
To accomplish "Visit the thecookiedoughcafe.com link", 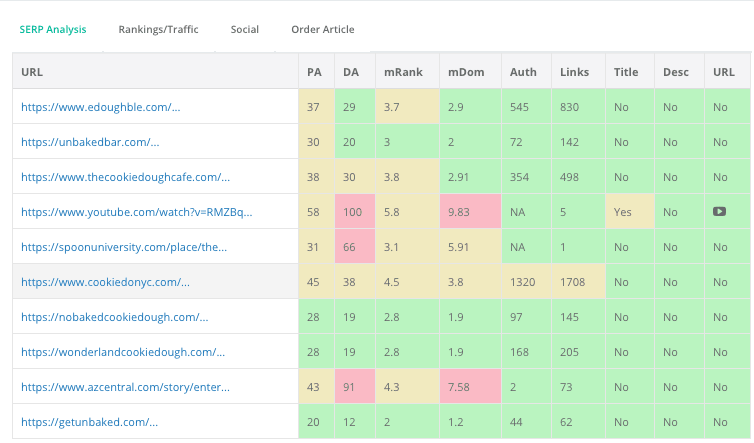I will [126, 177].
